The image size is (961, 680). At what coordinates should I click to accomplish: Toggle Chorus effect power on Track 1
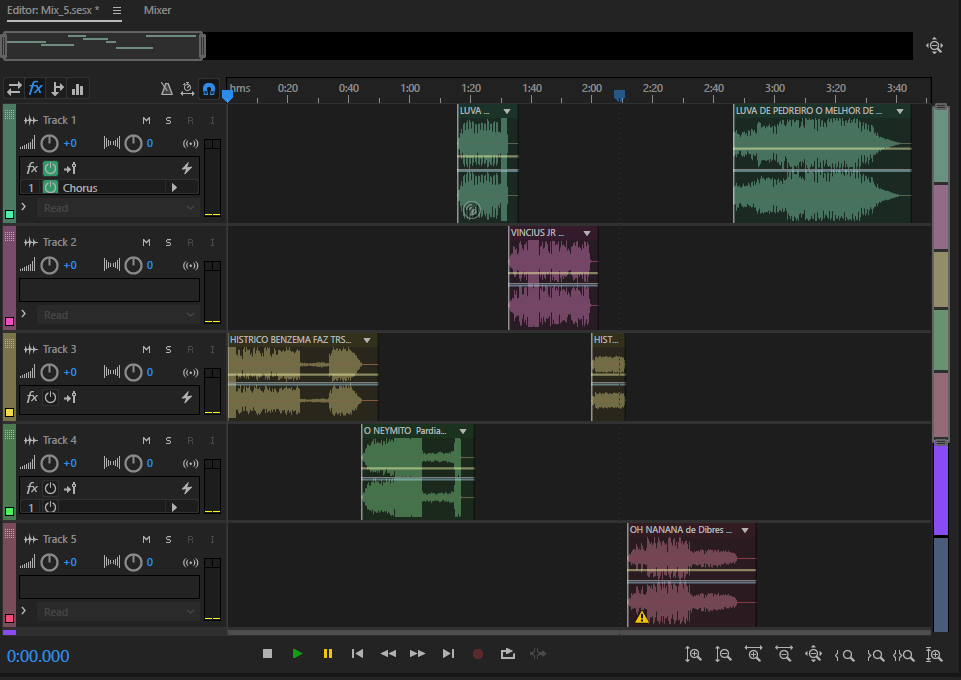pyautogui.click(x=50, y=188)
